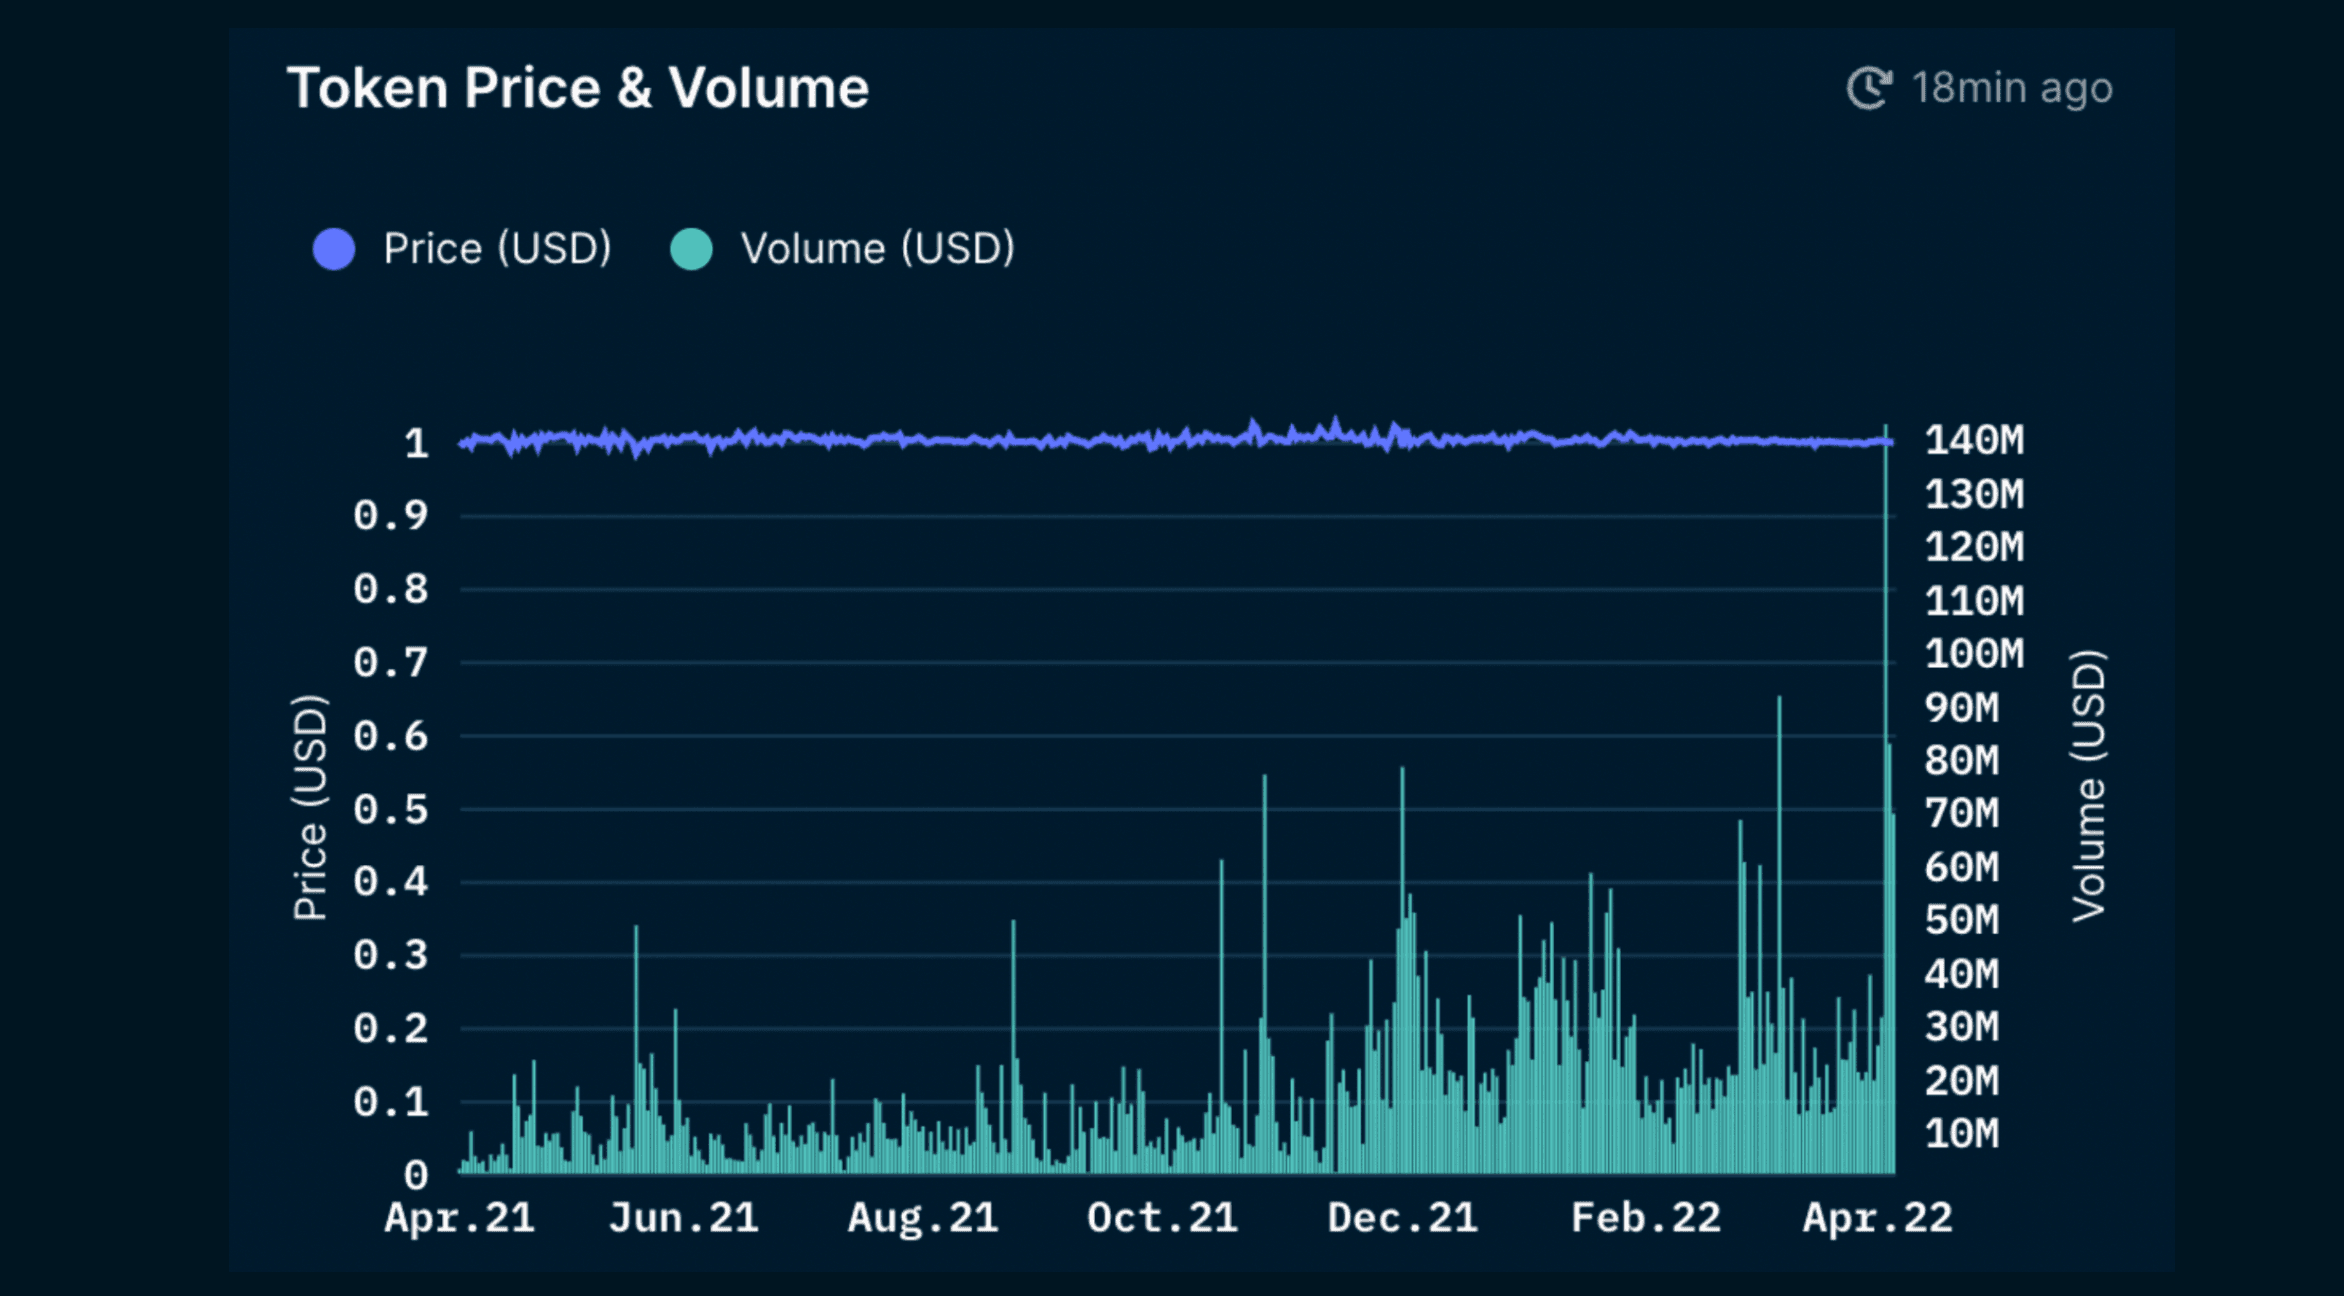The width and height of the screenshot is (2344, 1296).
Task: Select the Price (USD) legend label
Action: 496,248
